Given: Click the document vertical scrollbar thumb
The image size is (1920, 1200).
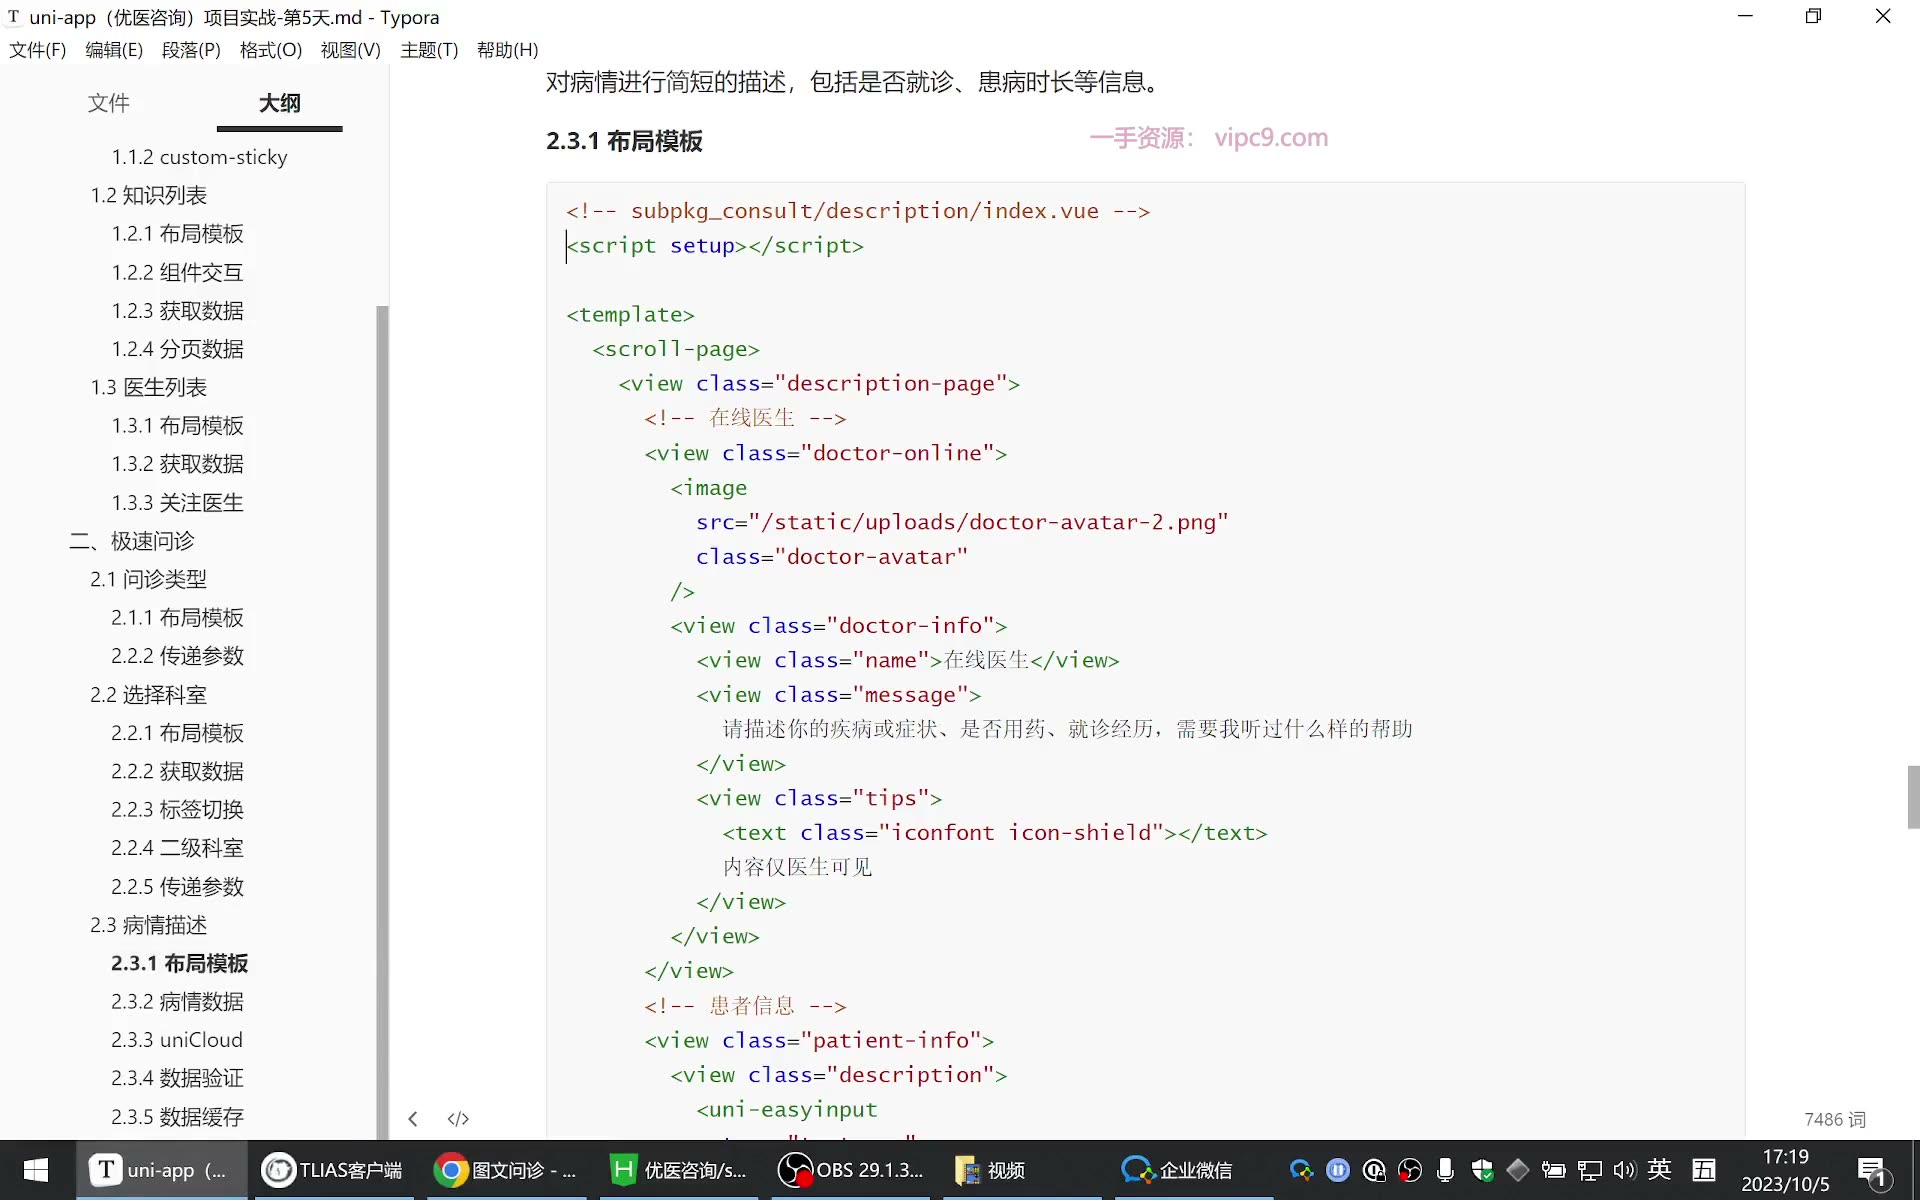Looking at the screenshot, I should (x=1913, y=797).
